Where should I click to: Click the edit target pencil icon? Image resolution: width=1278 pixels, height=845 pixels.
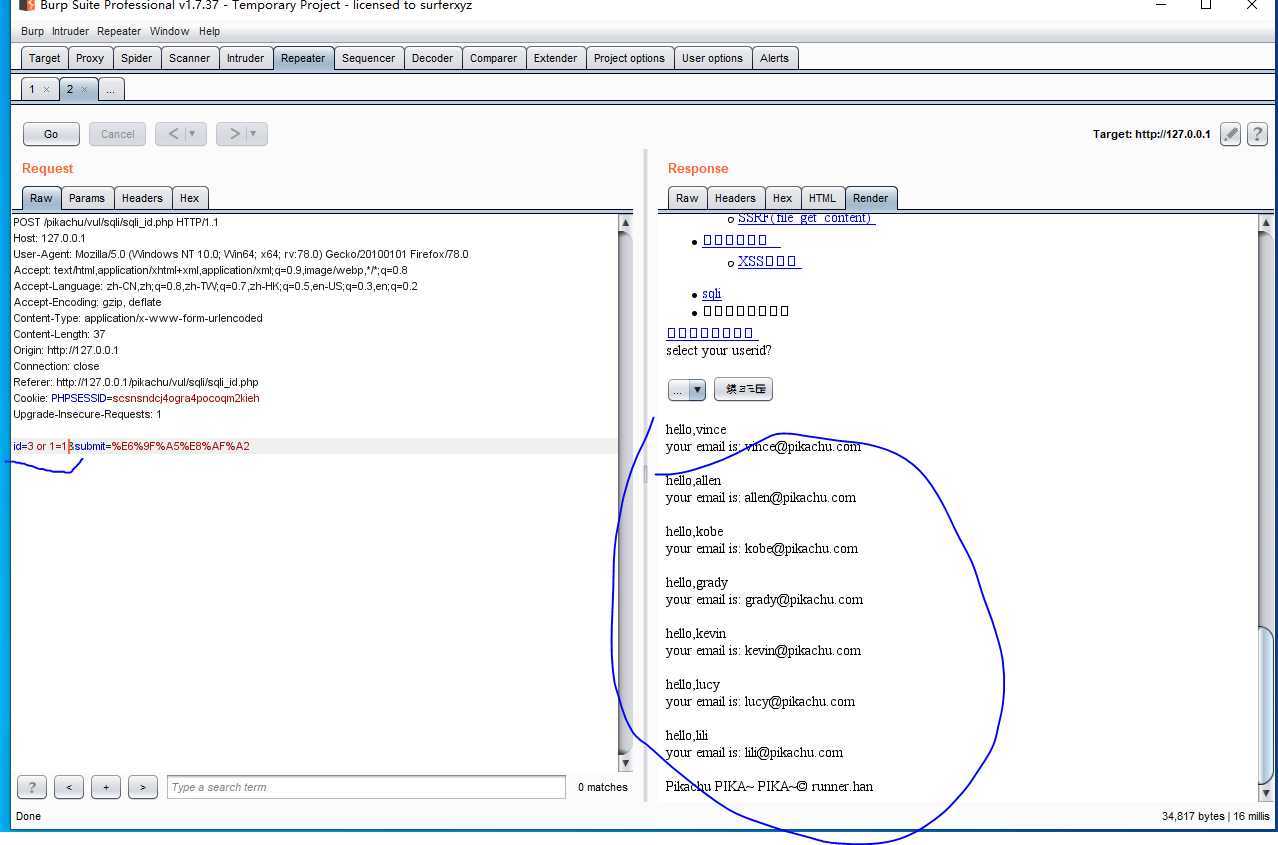(x=1231, y=134)
